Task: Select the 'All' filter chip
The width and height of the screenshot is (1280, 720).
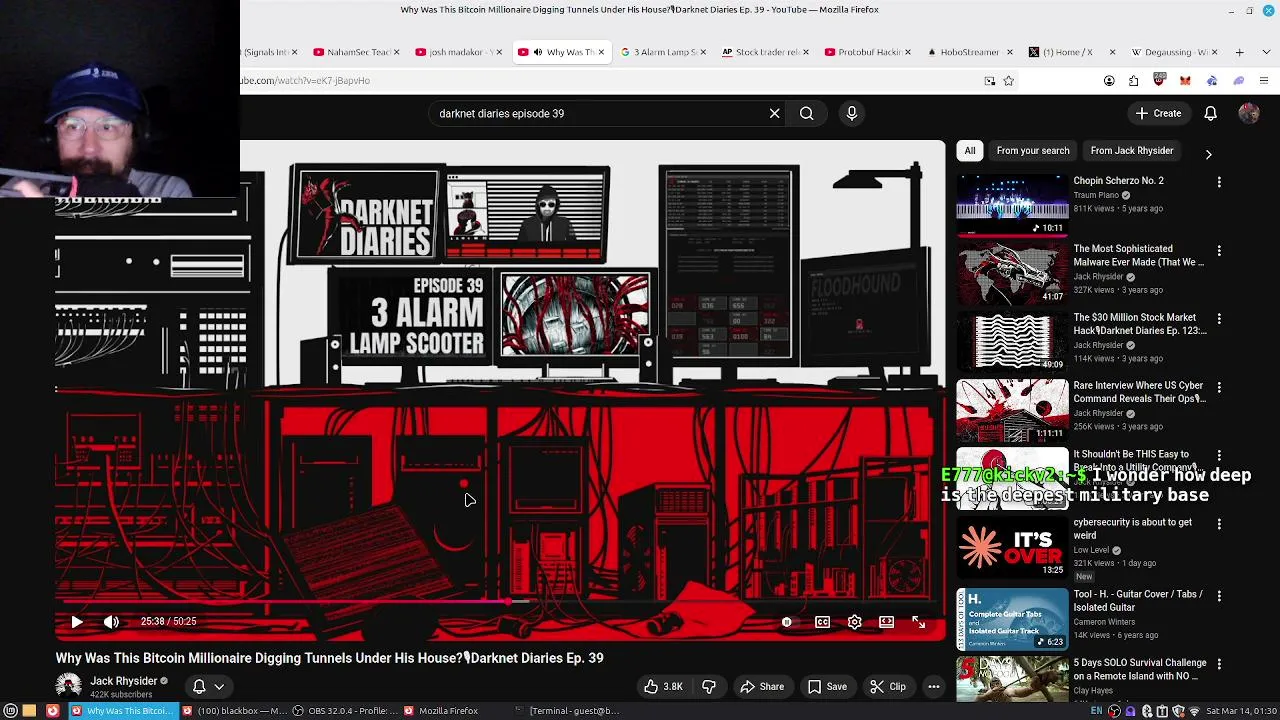Action: pyautogui.click(x=970, y=151)
